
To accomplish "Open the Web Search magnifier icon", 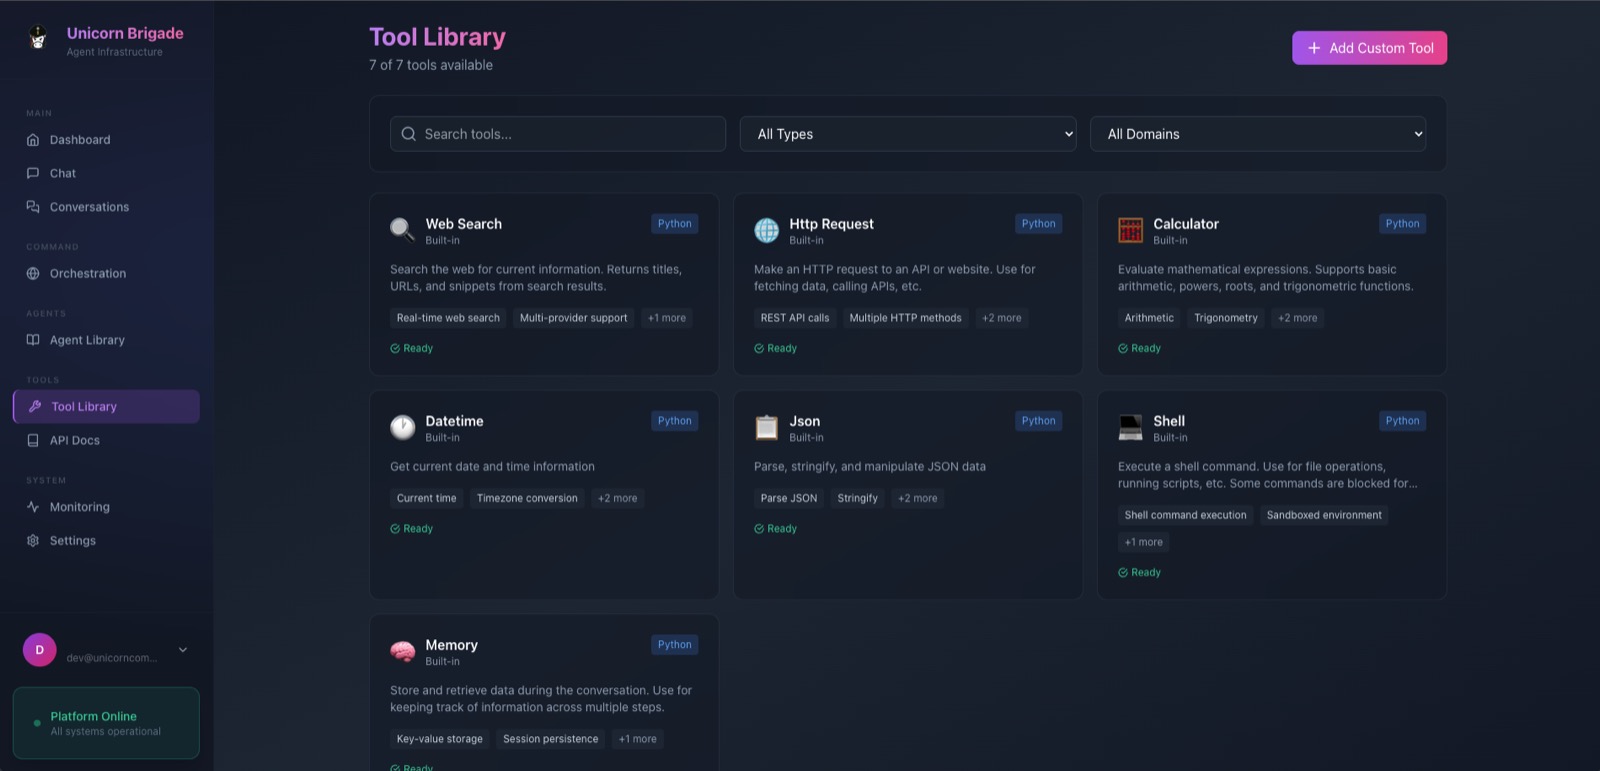I will tap(402, 230).
